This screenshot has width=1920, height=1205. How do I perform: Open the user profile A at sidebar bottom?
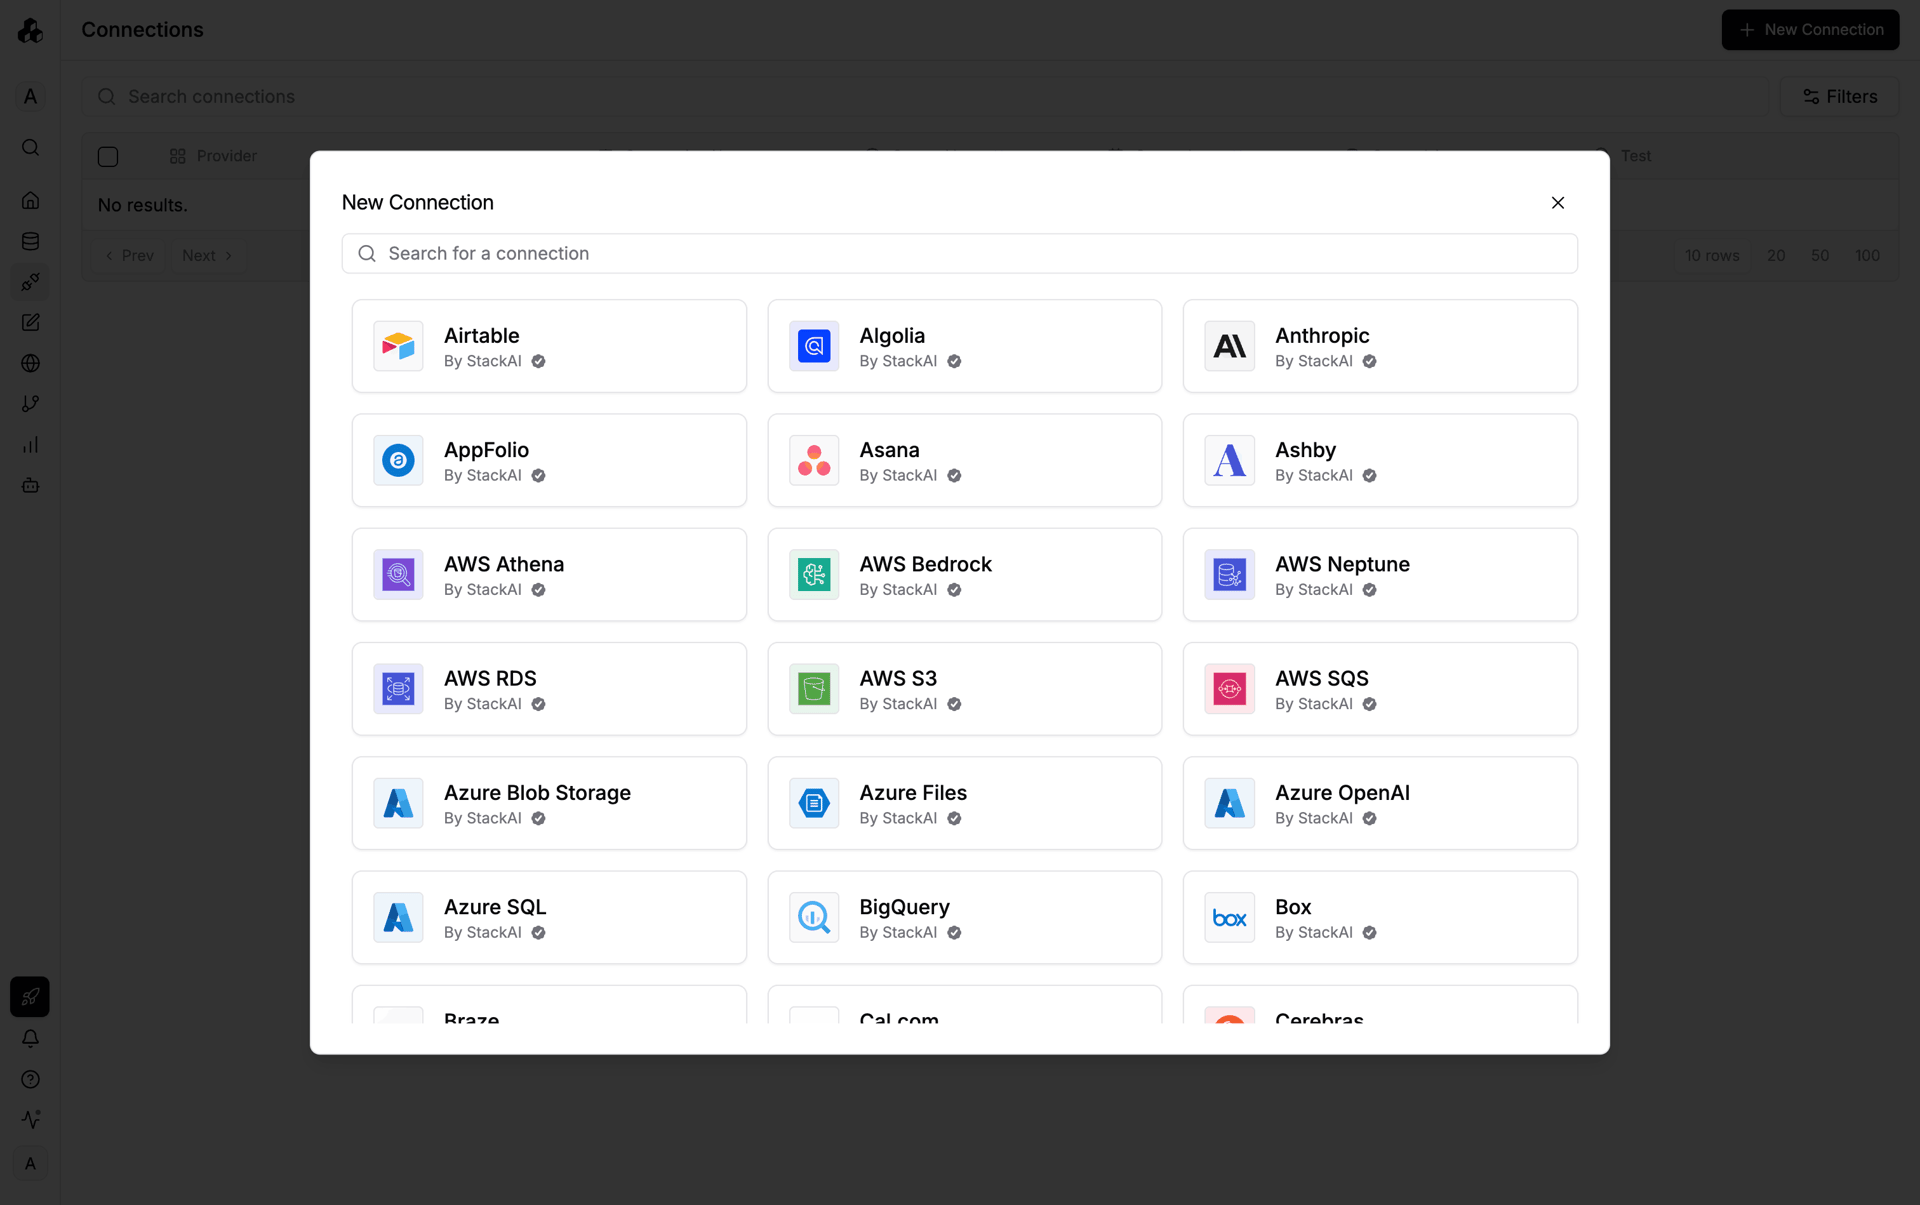(x=30, y=1163)
